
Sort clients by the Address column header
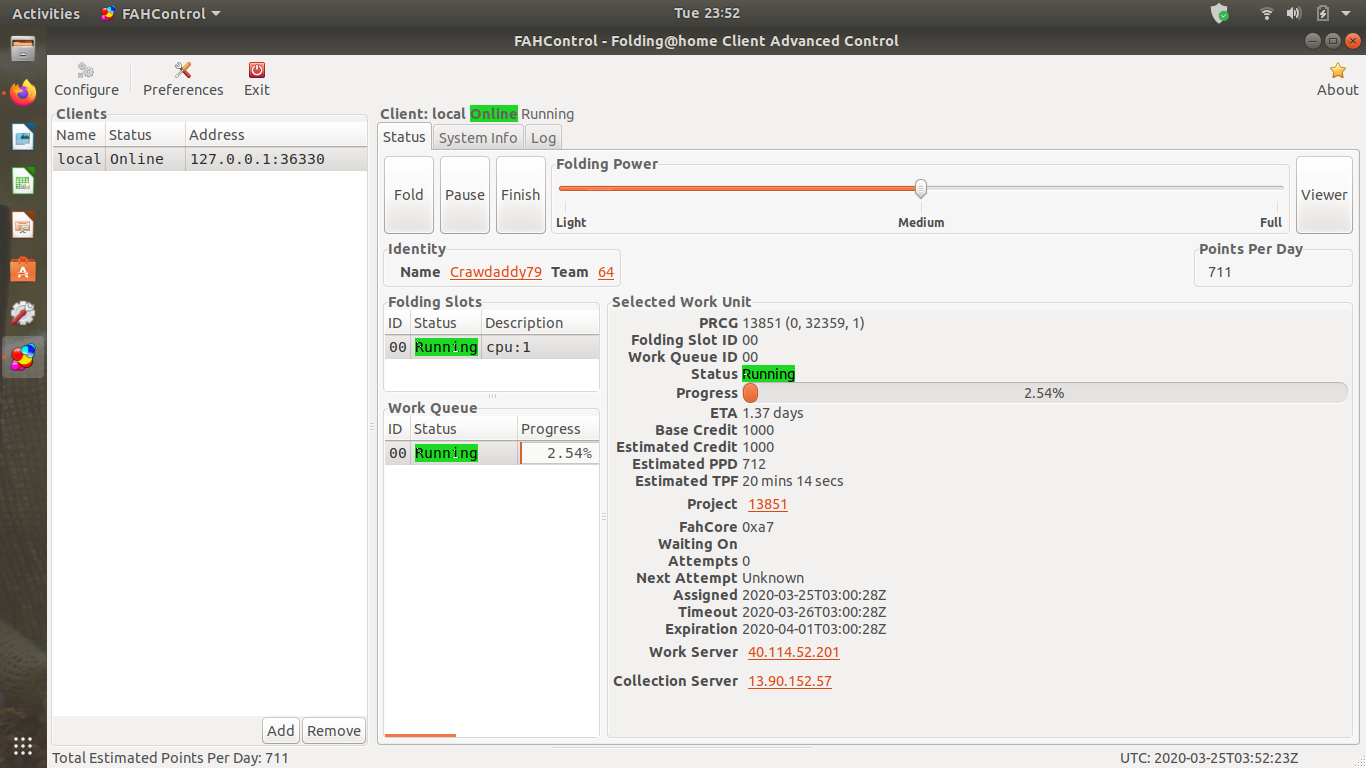coord(276,135)
